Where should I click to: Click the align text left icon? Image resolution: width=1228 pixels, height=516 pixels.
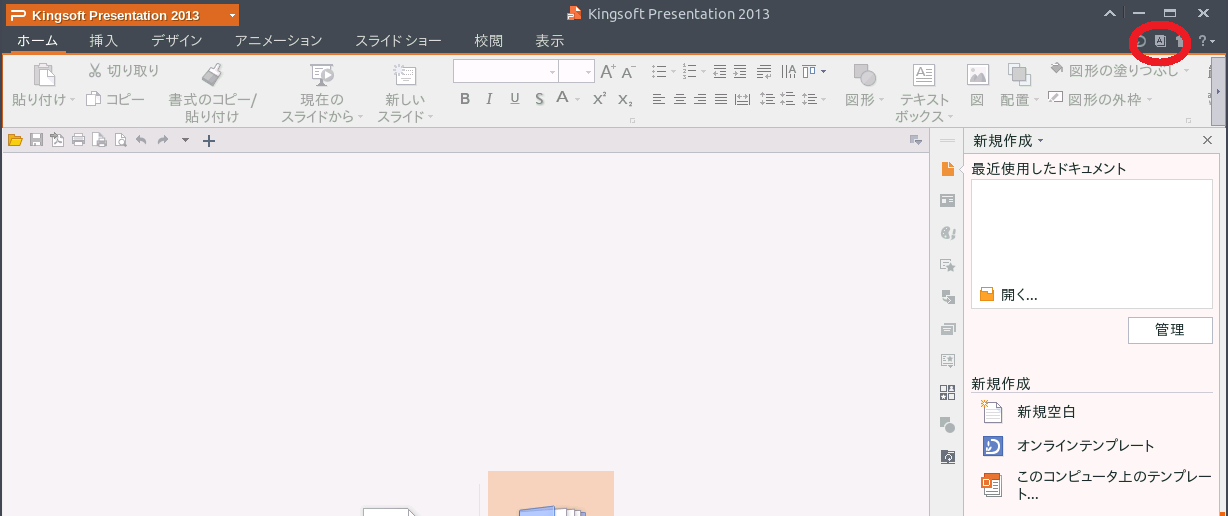pyautogui.click(x=659, y=99)
